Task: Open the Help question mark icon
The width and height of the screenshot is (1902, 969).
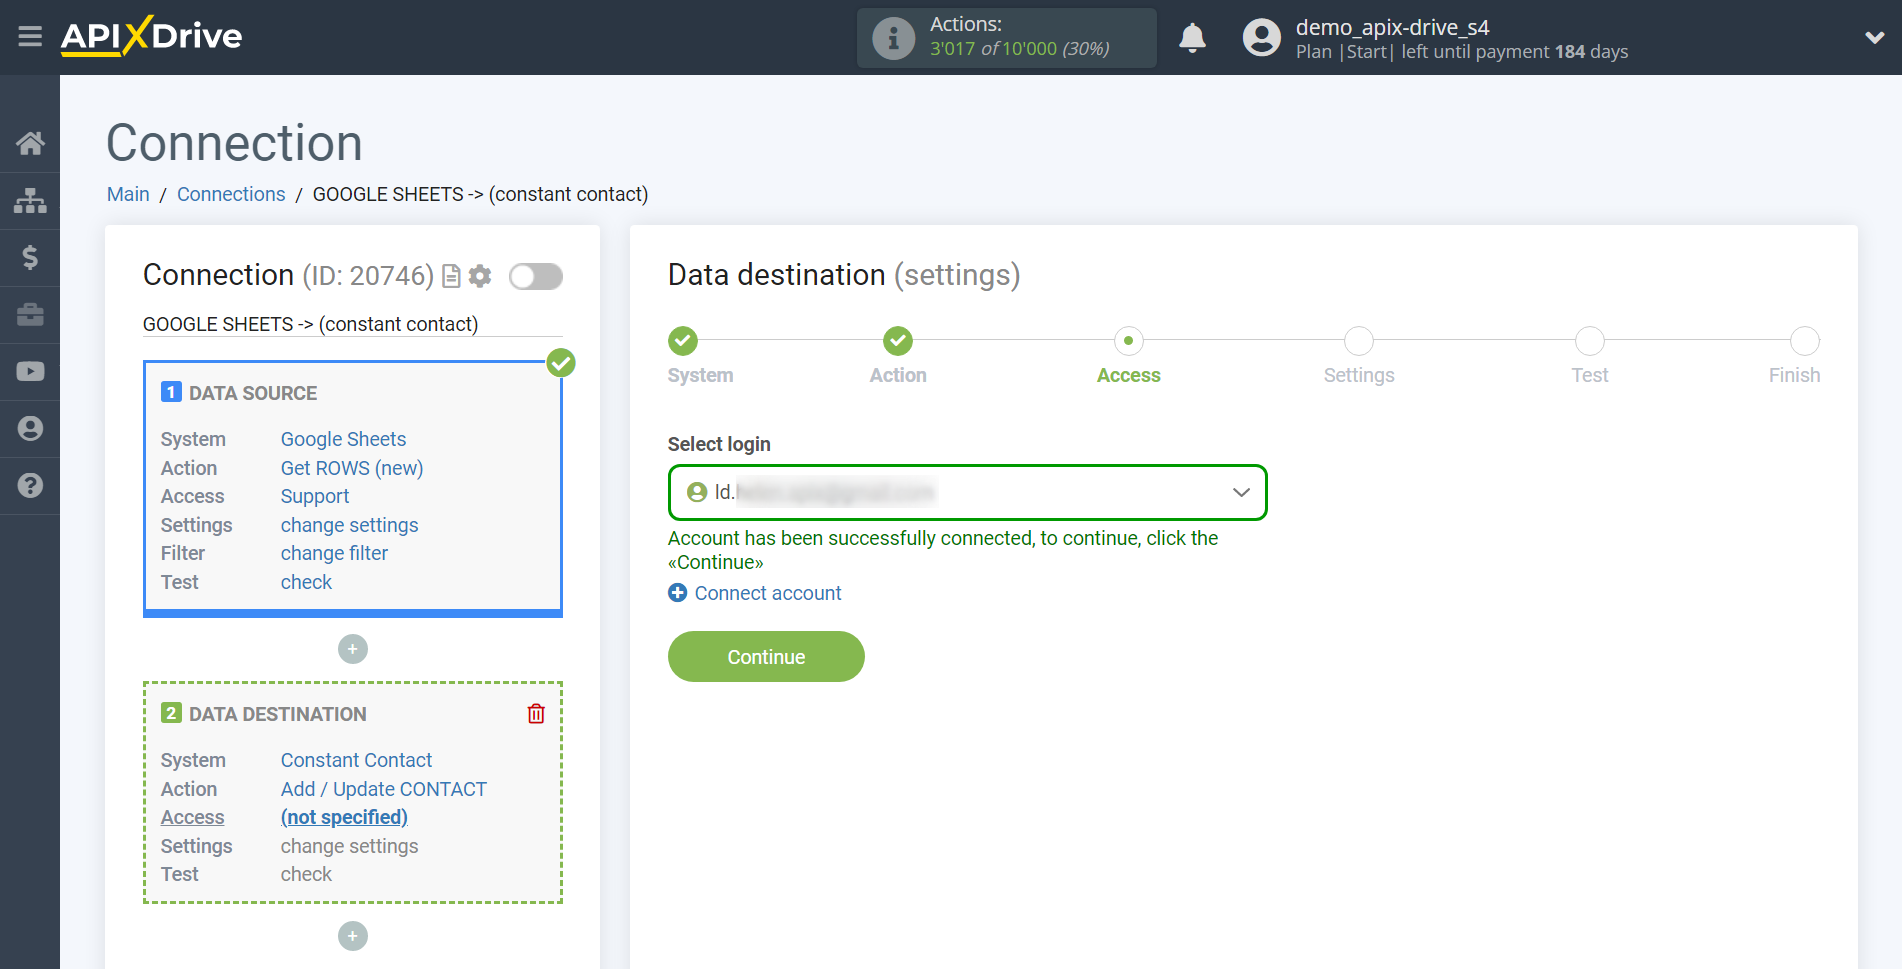Action: [x=30, y=485]
